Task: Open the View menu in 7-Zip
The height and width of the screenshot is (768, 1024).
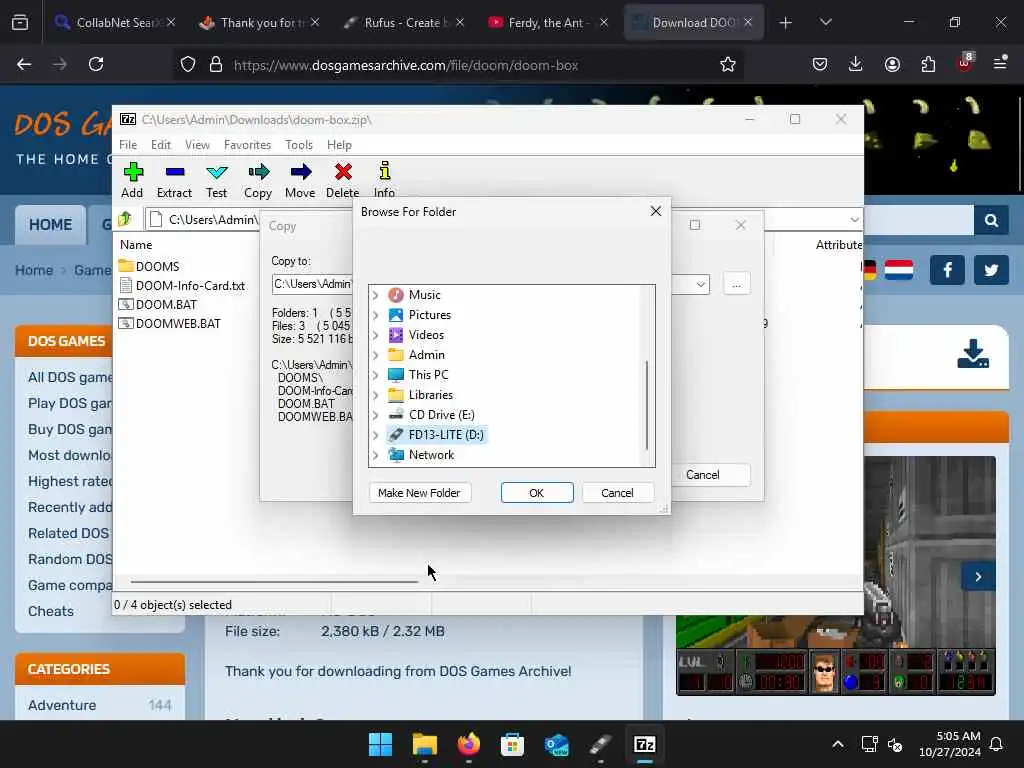Action: 197,144
